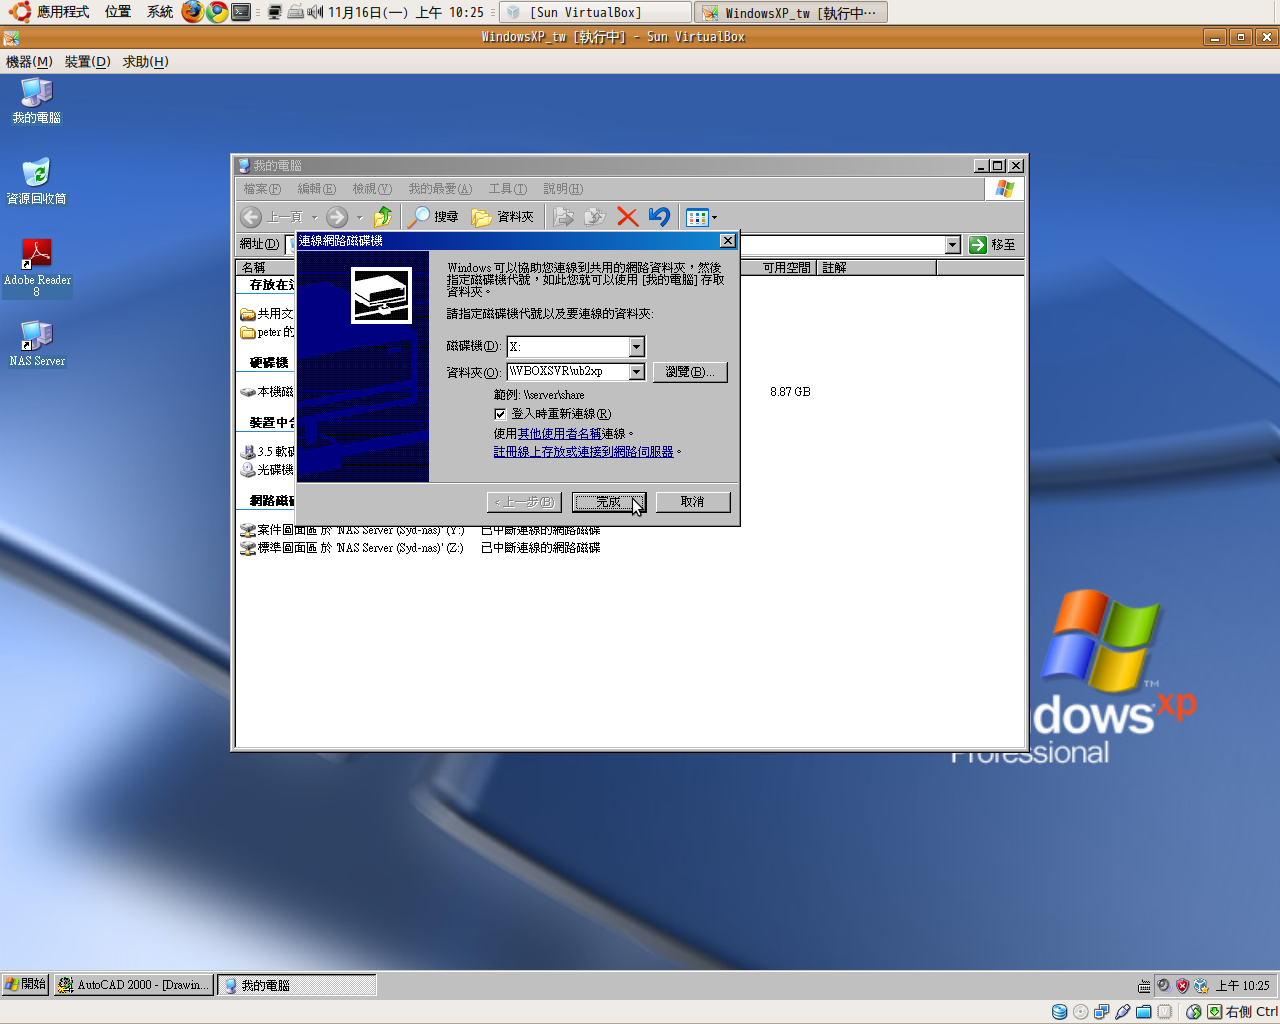Open the 系統 Ubuntu menu
1280x1024 pixels.
point(160,12)
